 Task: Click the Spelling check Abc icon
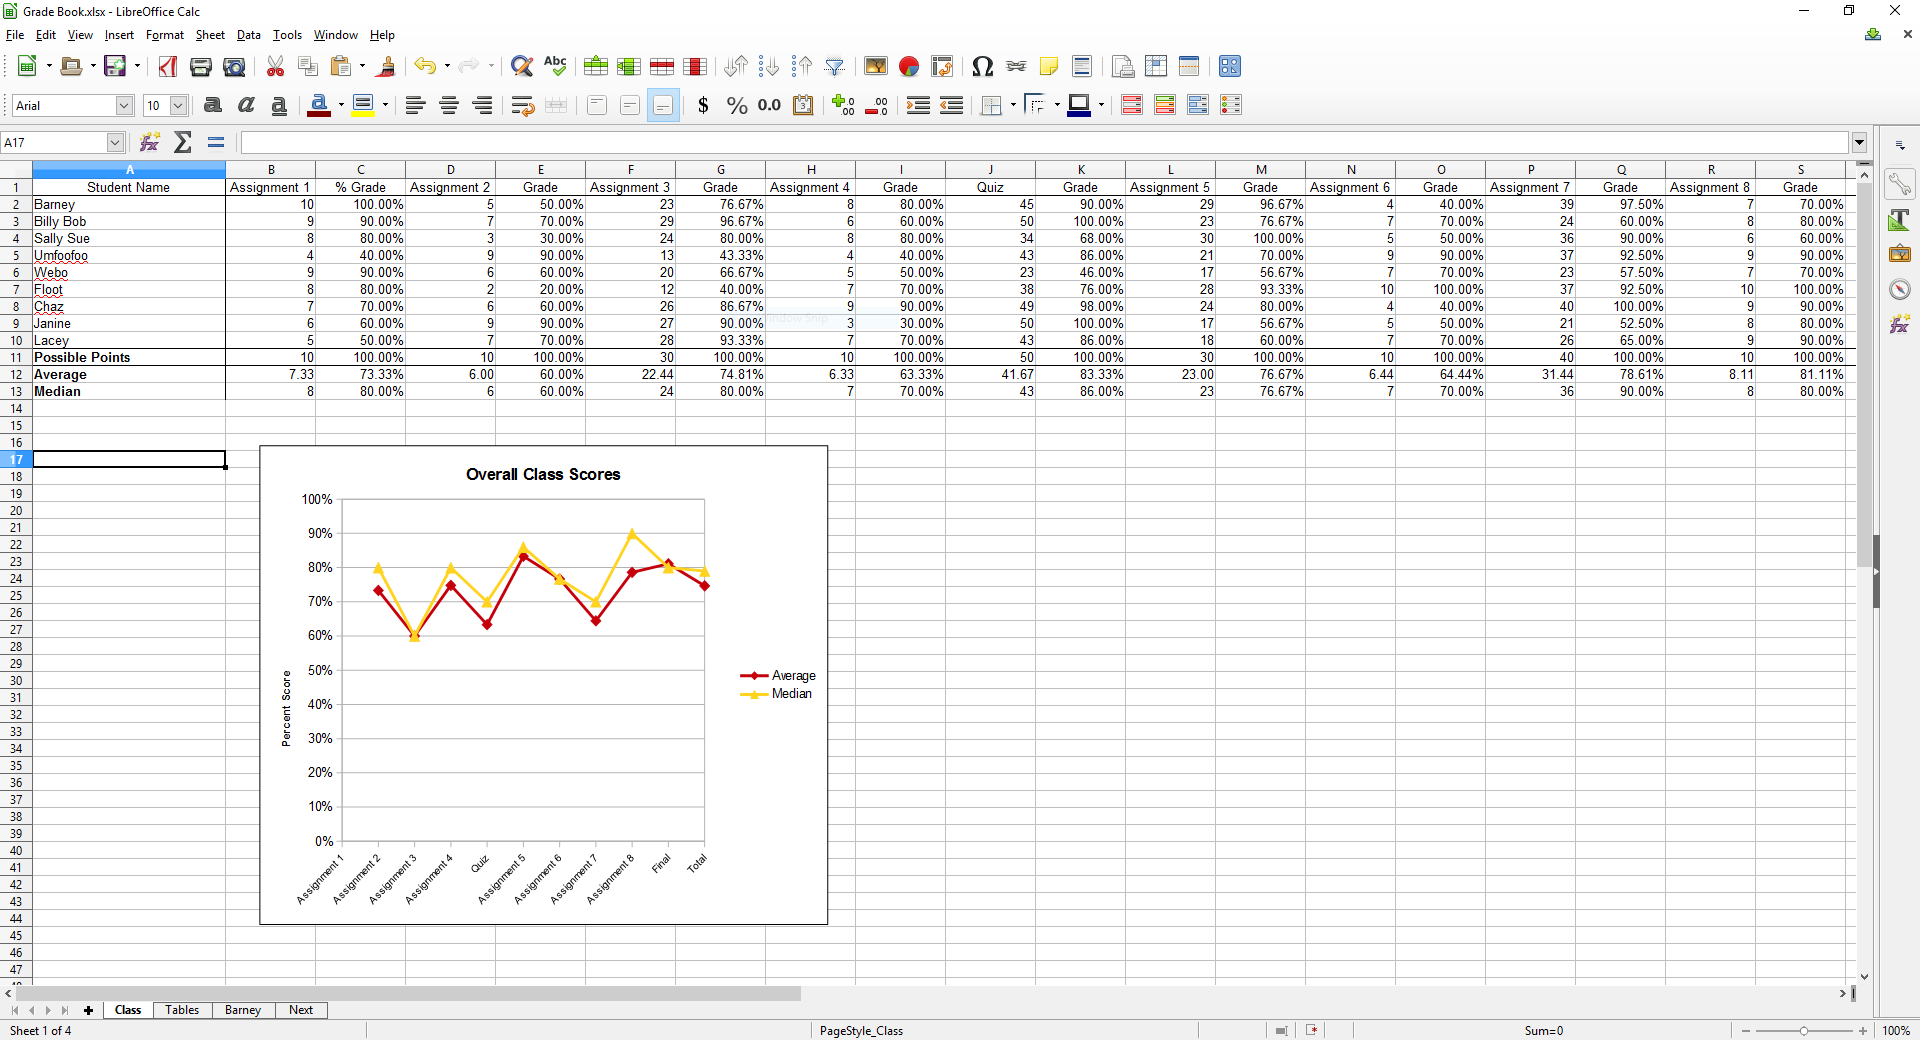[555, 66]
